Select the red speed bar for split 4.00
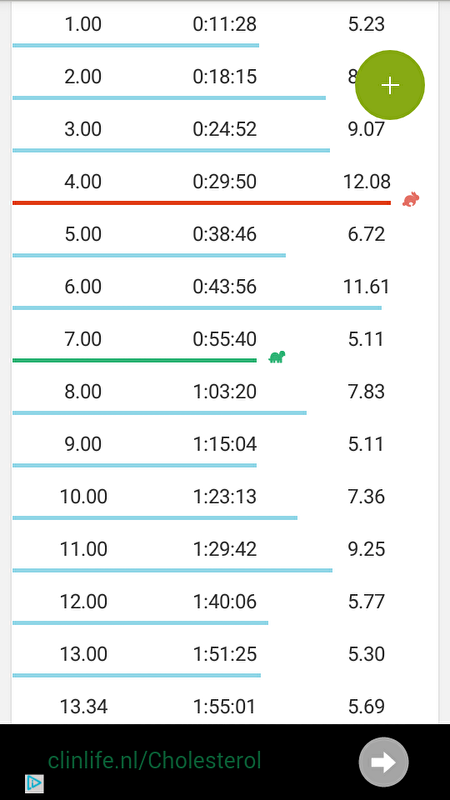Image resolution: width=450 pixels, height=800 pixels. coord(202,203)
